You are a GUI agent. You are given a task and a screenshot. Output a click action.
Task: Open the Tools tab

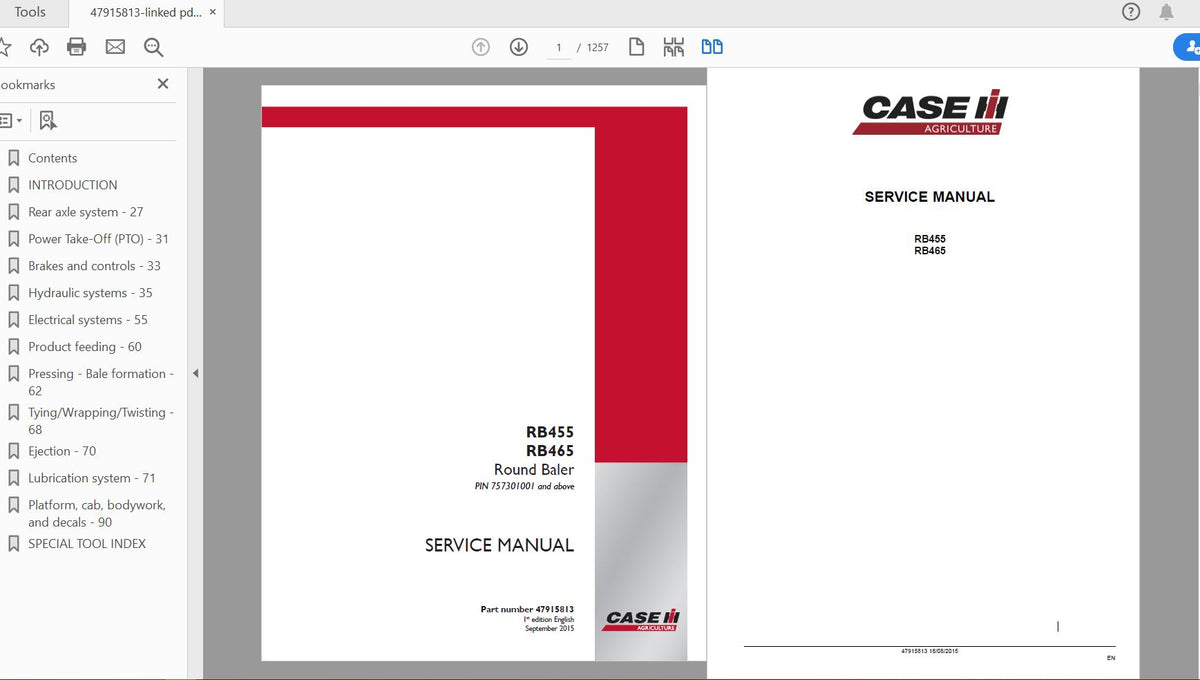(30, 12)
